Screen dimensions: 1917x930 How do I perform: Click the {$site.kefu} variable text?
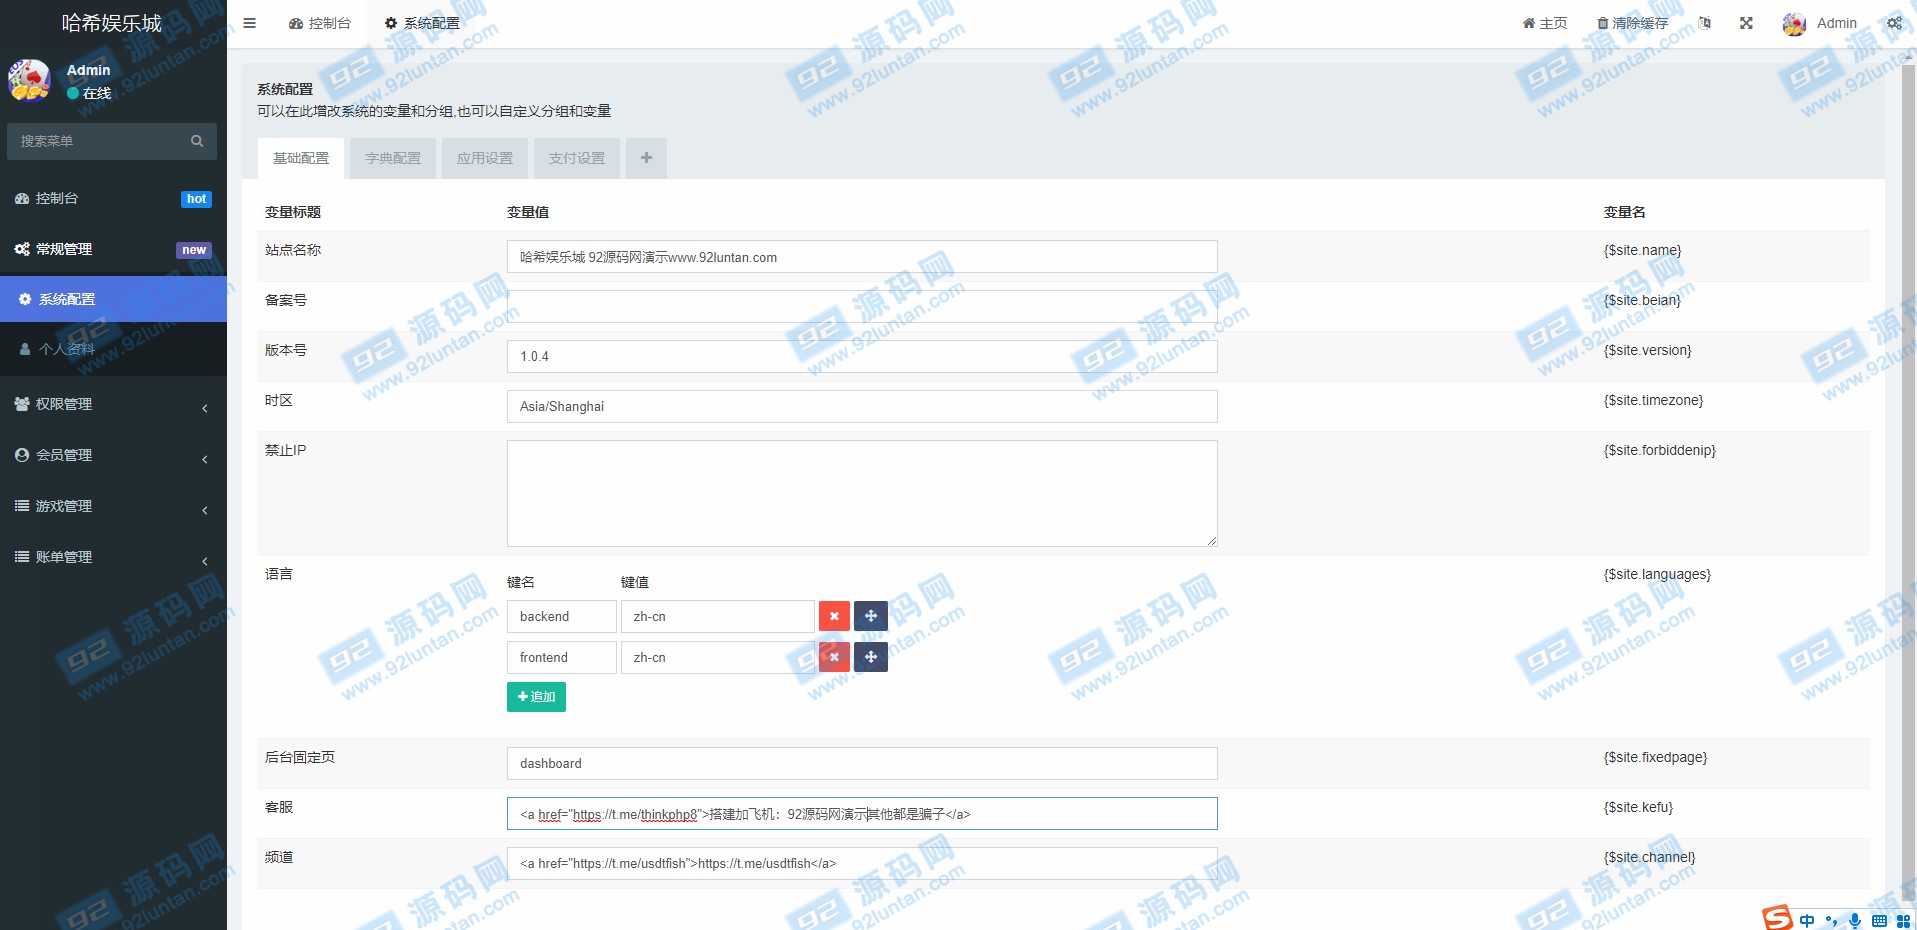point(1638,807)
